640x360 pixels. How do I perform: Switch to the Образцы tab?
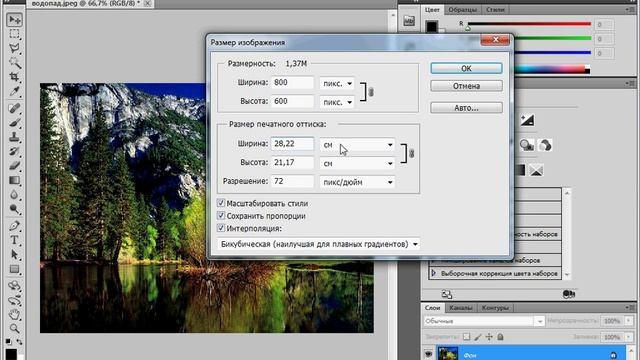(x=462, y=10)
